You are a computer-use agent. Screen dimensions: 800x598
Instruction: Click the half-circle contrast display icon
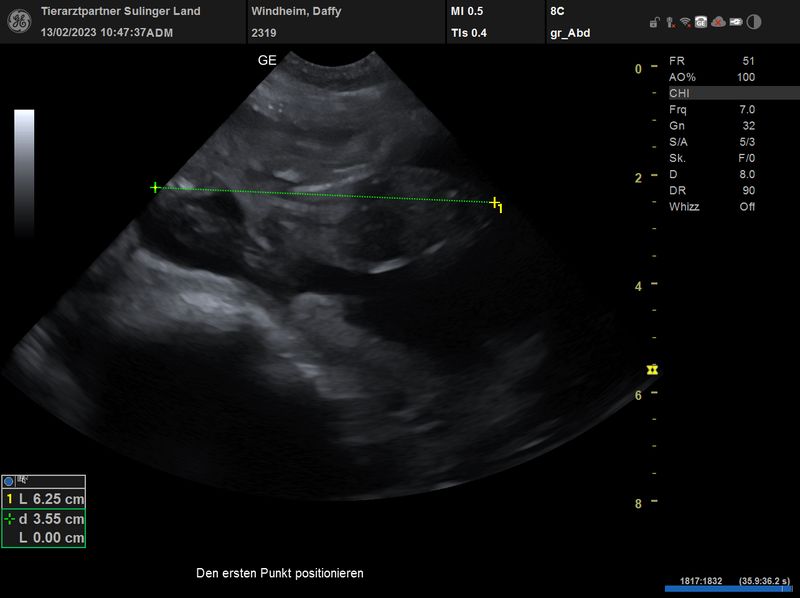pyautogui.click(x=754, y=22)
